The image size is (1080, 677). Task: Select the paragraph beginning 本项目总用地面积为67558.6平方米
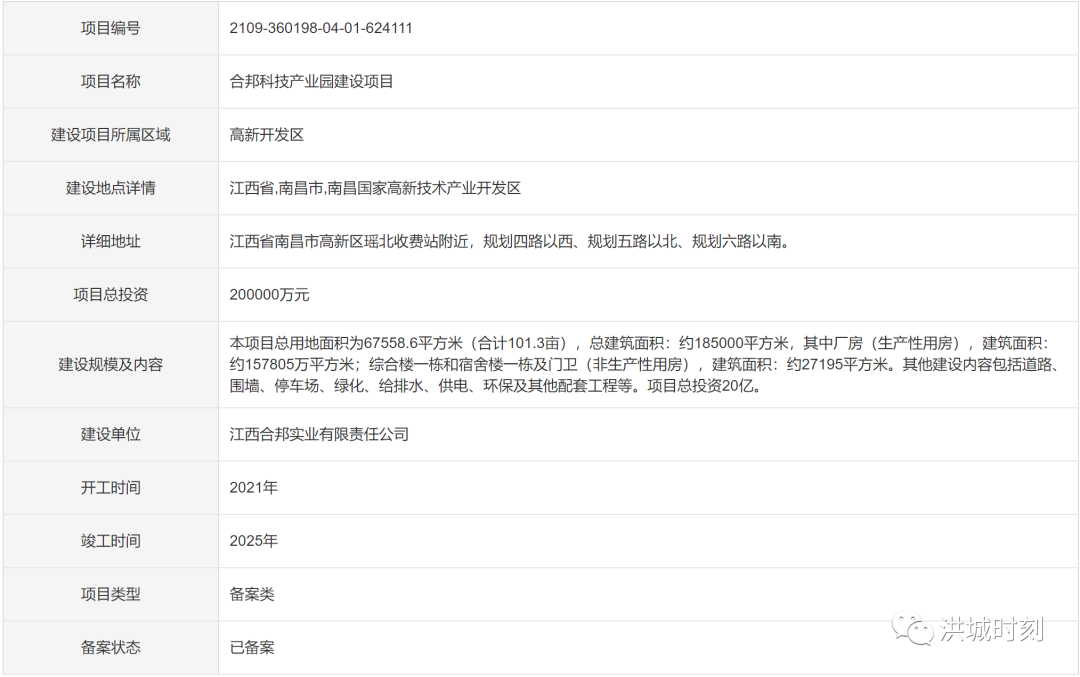[x=645, y=364]
